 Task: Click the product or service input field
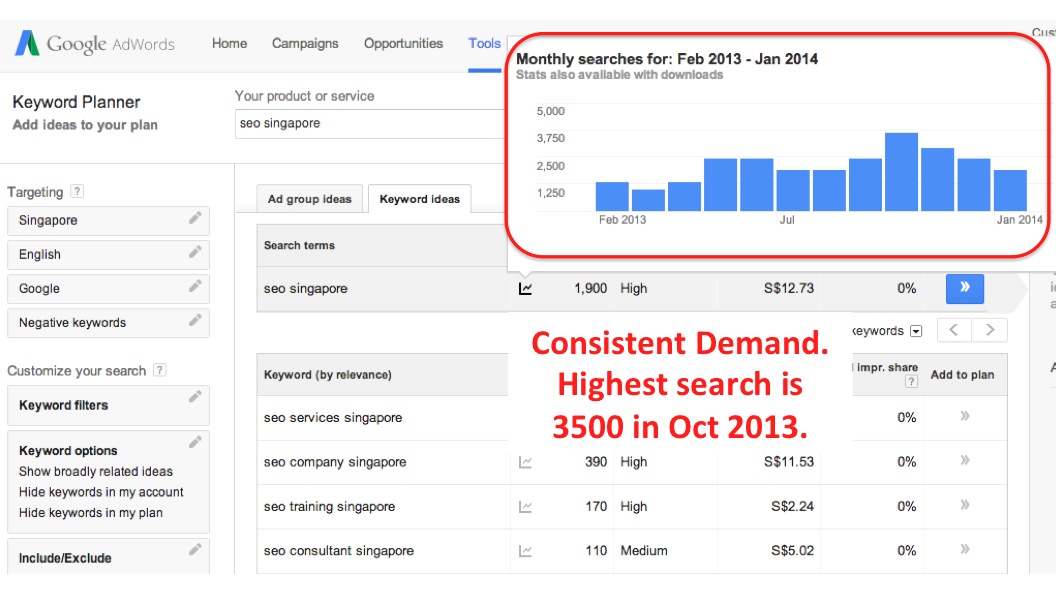370,124
